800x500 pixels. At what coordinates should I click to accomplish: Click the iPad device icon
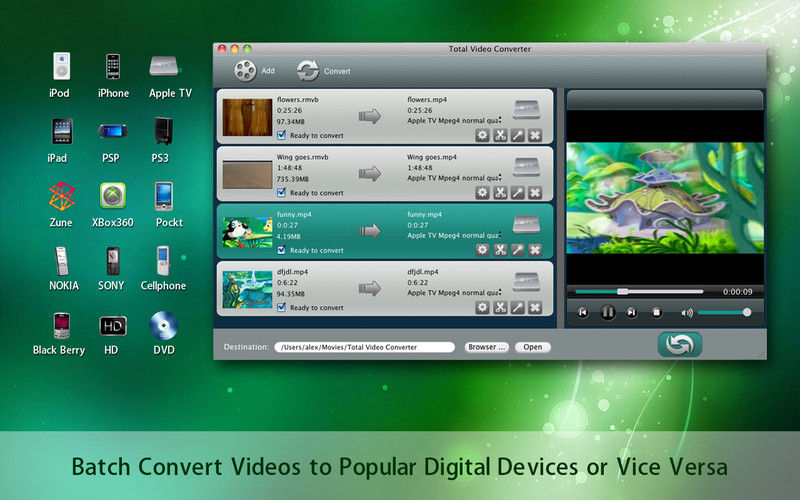(x=62, y=131)
